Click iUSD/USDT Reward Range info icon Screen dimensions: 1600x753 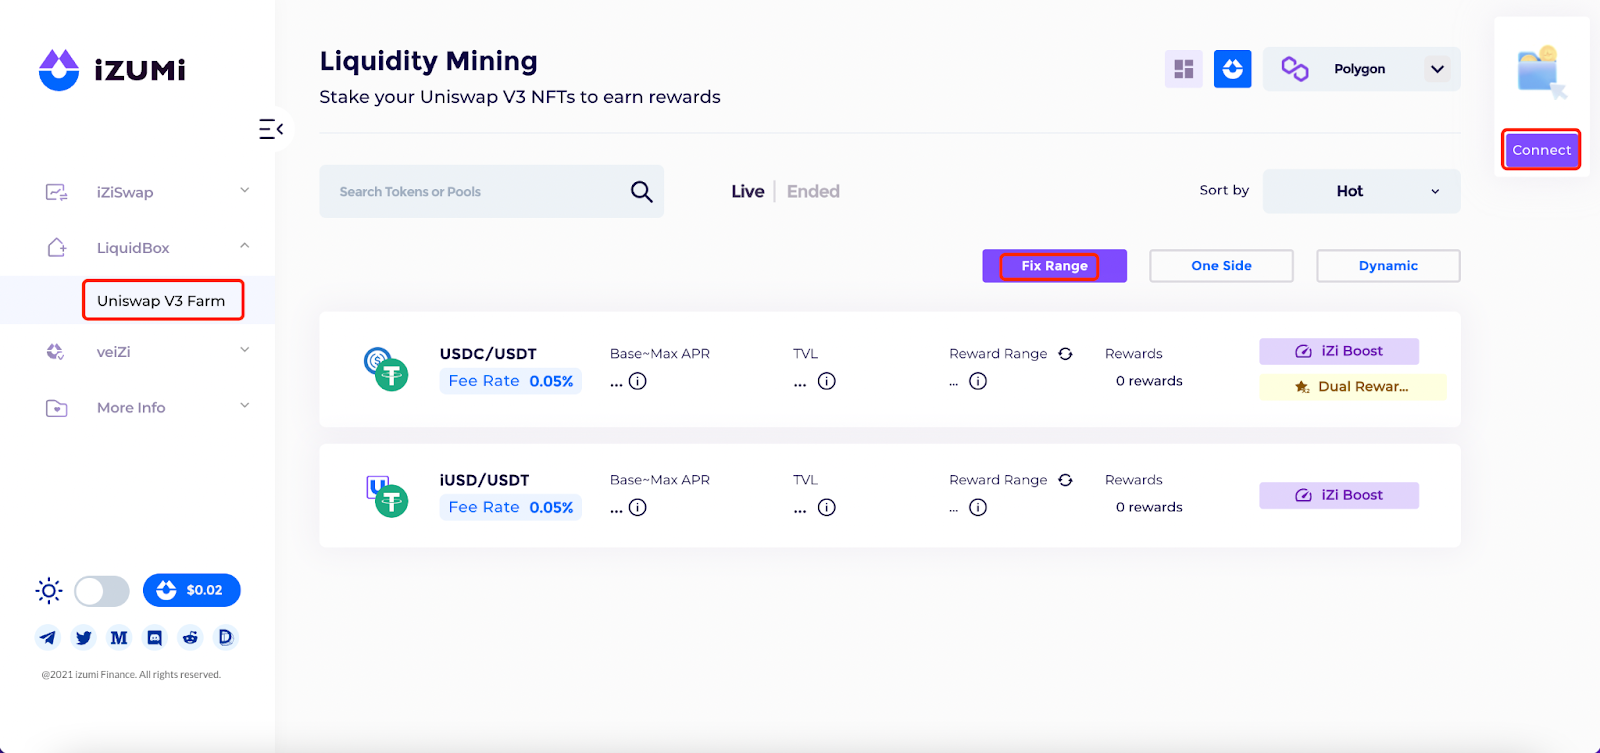click(x=978, y=507)
